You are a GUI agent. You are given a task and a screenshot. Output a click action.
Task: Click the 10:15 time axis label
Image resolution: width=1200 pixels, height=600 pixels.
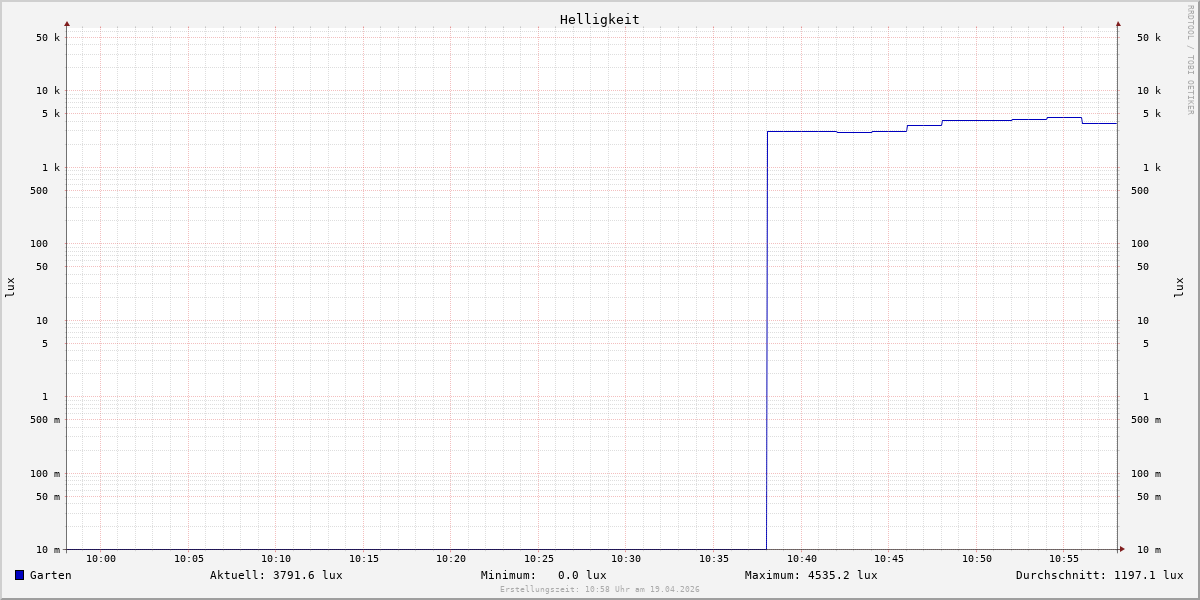364,559
